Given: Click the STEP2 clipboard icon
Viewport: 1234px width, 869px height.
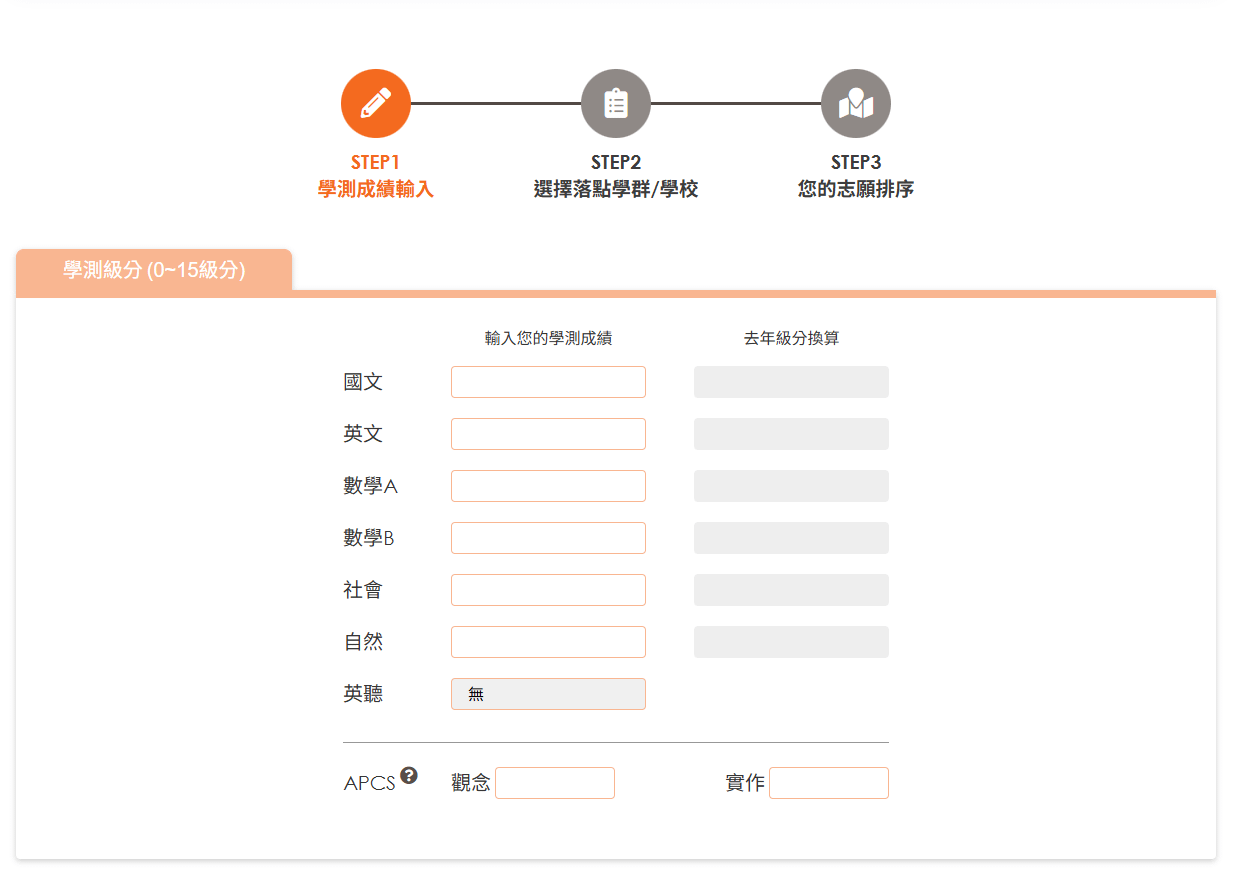Looking at the screenshot, I should click(x=616, y=102).
